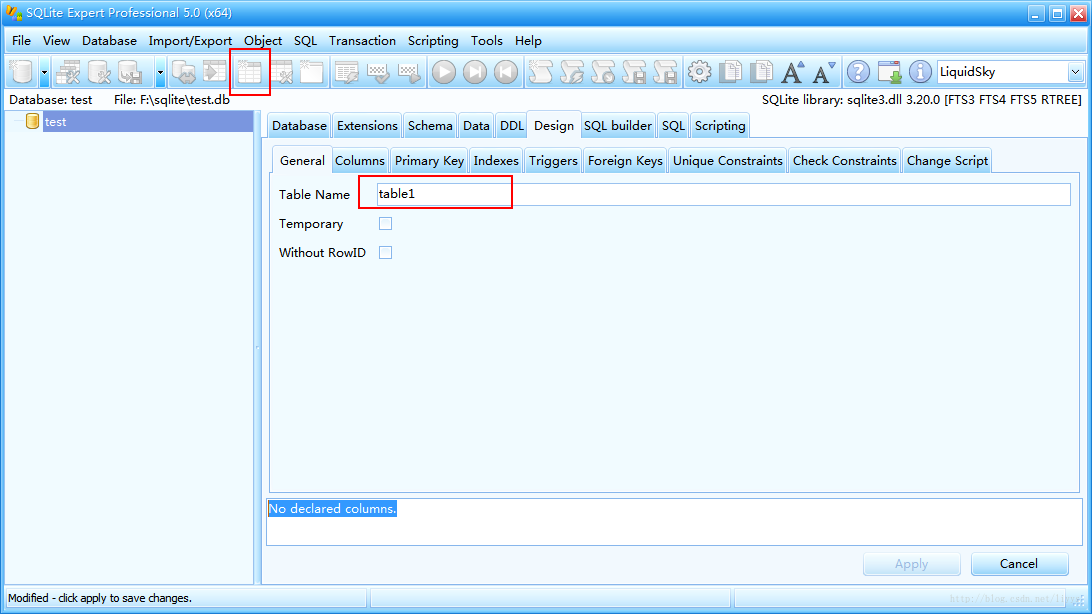The width and height of the screenshot is (1092, 614).
Task: Click the Play execute button
Action: [x=443, y=72]
